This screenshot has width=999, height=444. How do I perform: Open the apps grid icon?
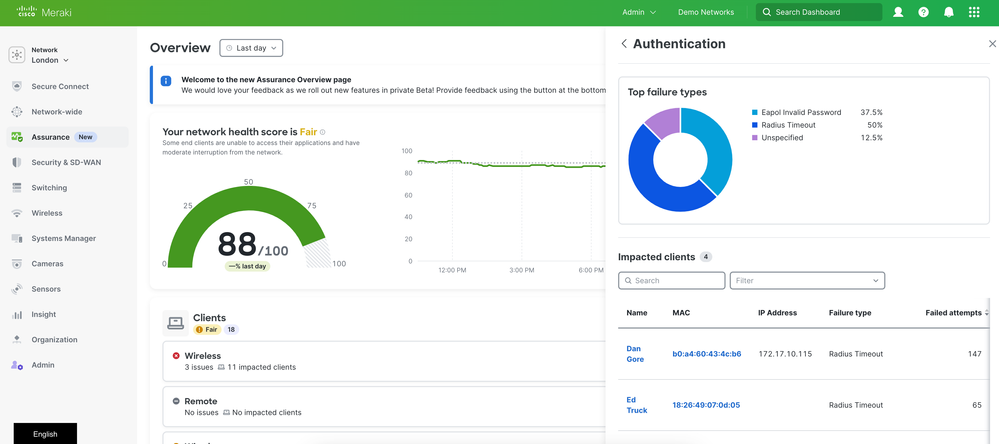pyautogui.click(x=975, y=12)
